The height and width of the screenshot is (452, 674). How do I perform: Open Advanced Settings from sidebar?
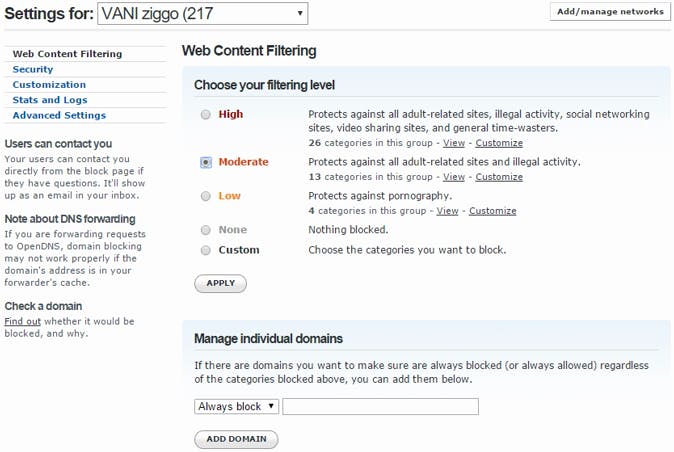(58, 115)
